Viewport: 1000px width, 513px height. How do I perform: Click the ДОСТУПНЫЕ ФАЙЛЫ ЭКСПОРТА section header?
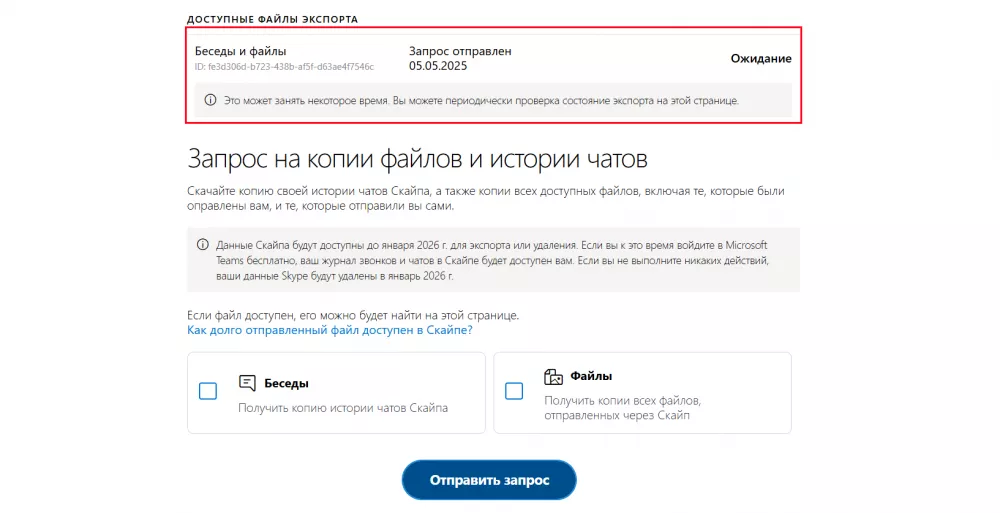pyautogui.click(x=272, y=19)
